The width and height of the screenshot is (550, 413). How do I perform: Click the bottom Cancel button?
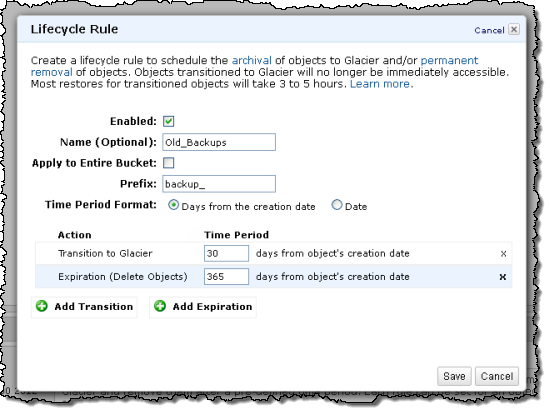pyautogui.click(x=497, y=376)
